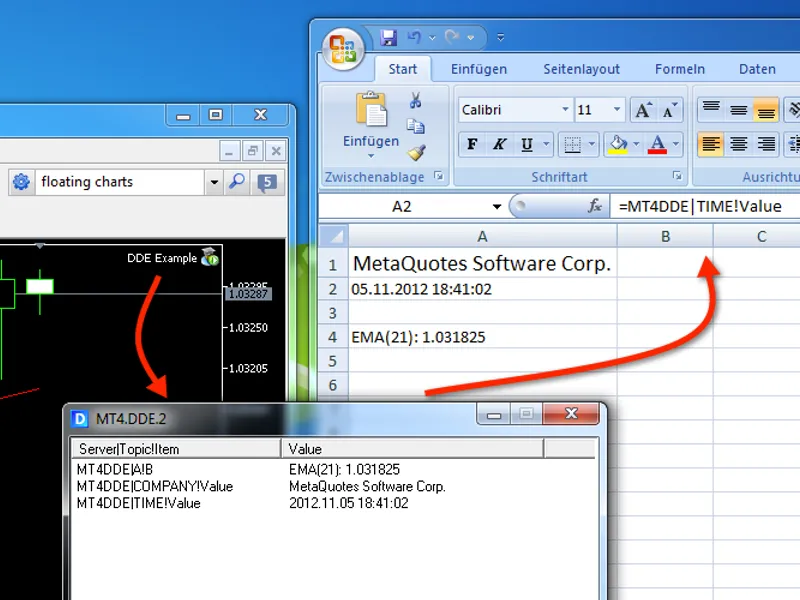
Task: Open the Daten ribbon tab
Action: 757,69
